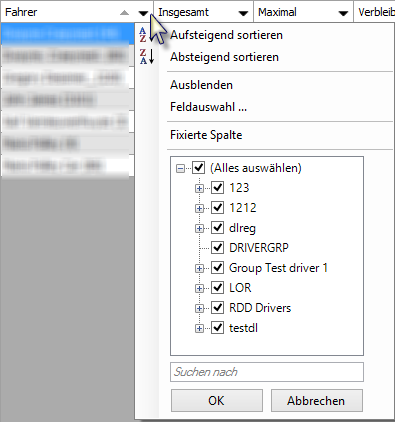Uncheck the 123 group checkbox

218,188
